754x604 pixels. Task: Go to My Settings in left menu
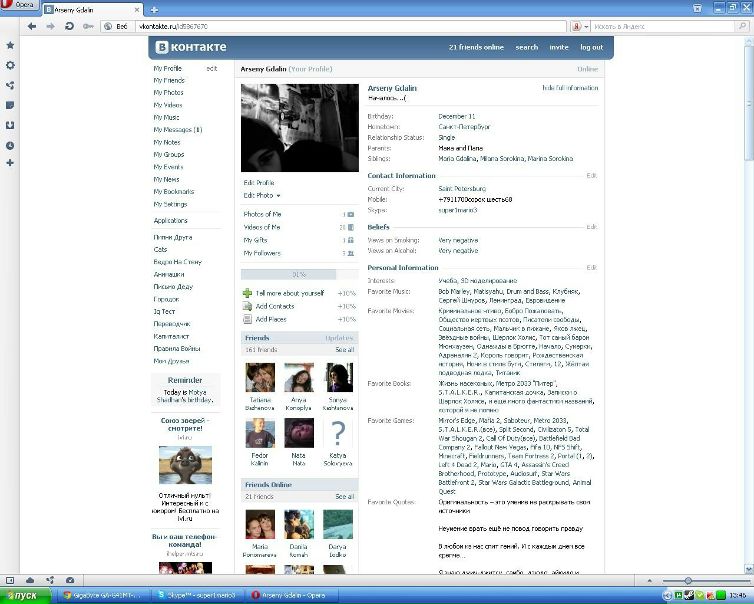pyautogui.click(x=170, y=204)
